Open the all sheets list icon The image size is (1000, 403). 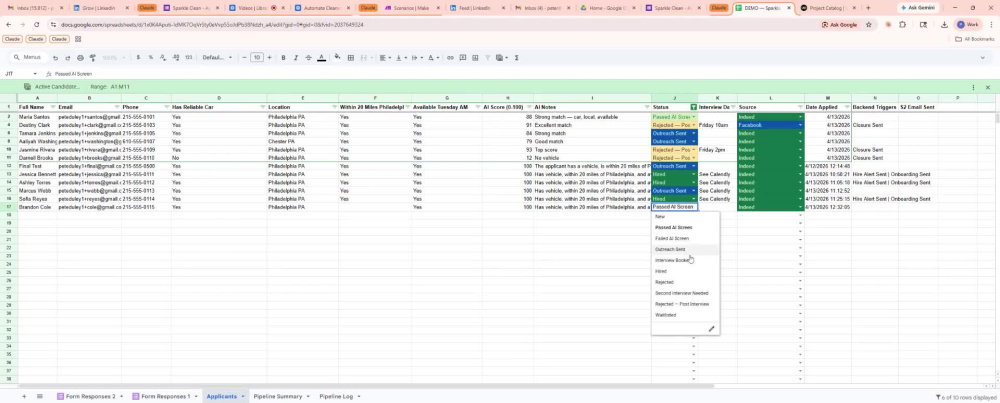coord(40,396)
